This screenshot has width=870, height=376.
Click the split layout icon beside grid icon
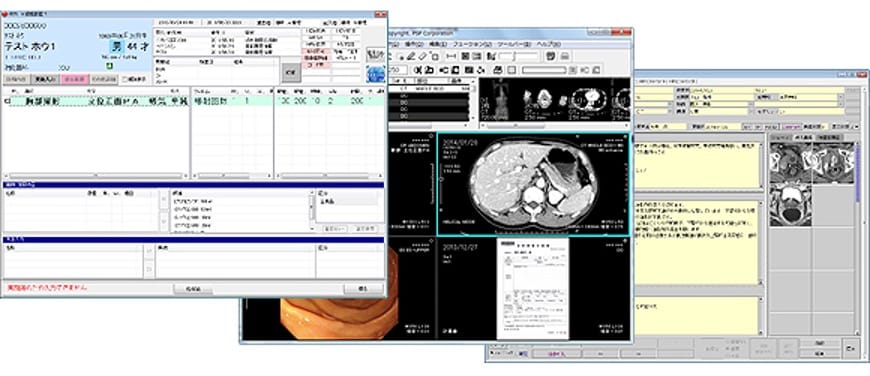pos(476,57)
